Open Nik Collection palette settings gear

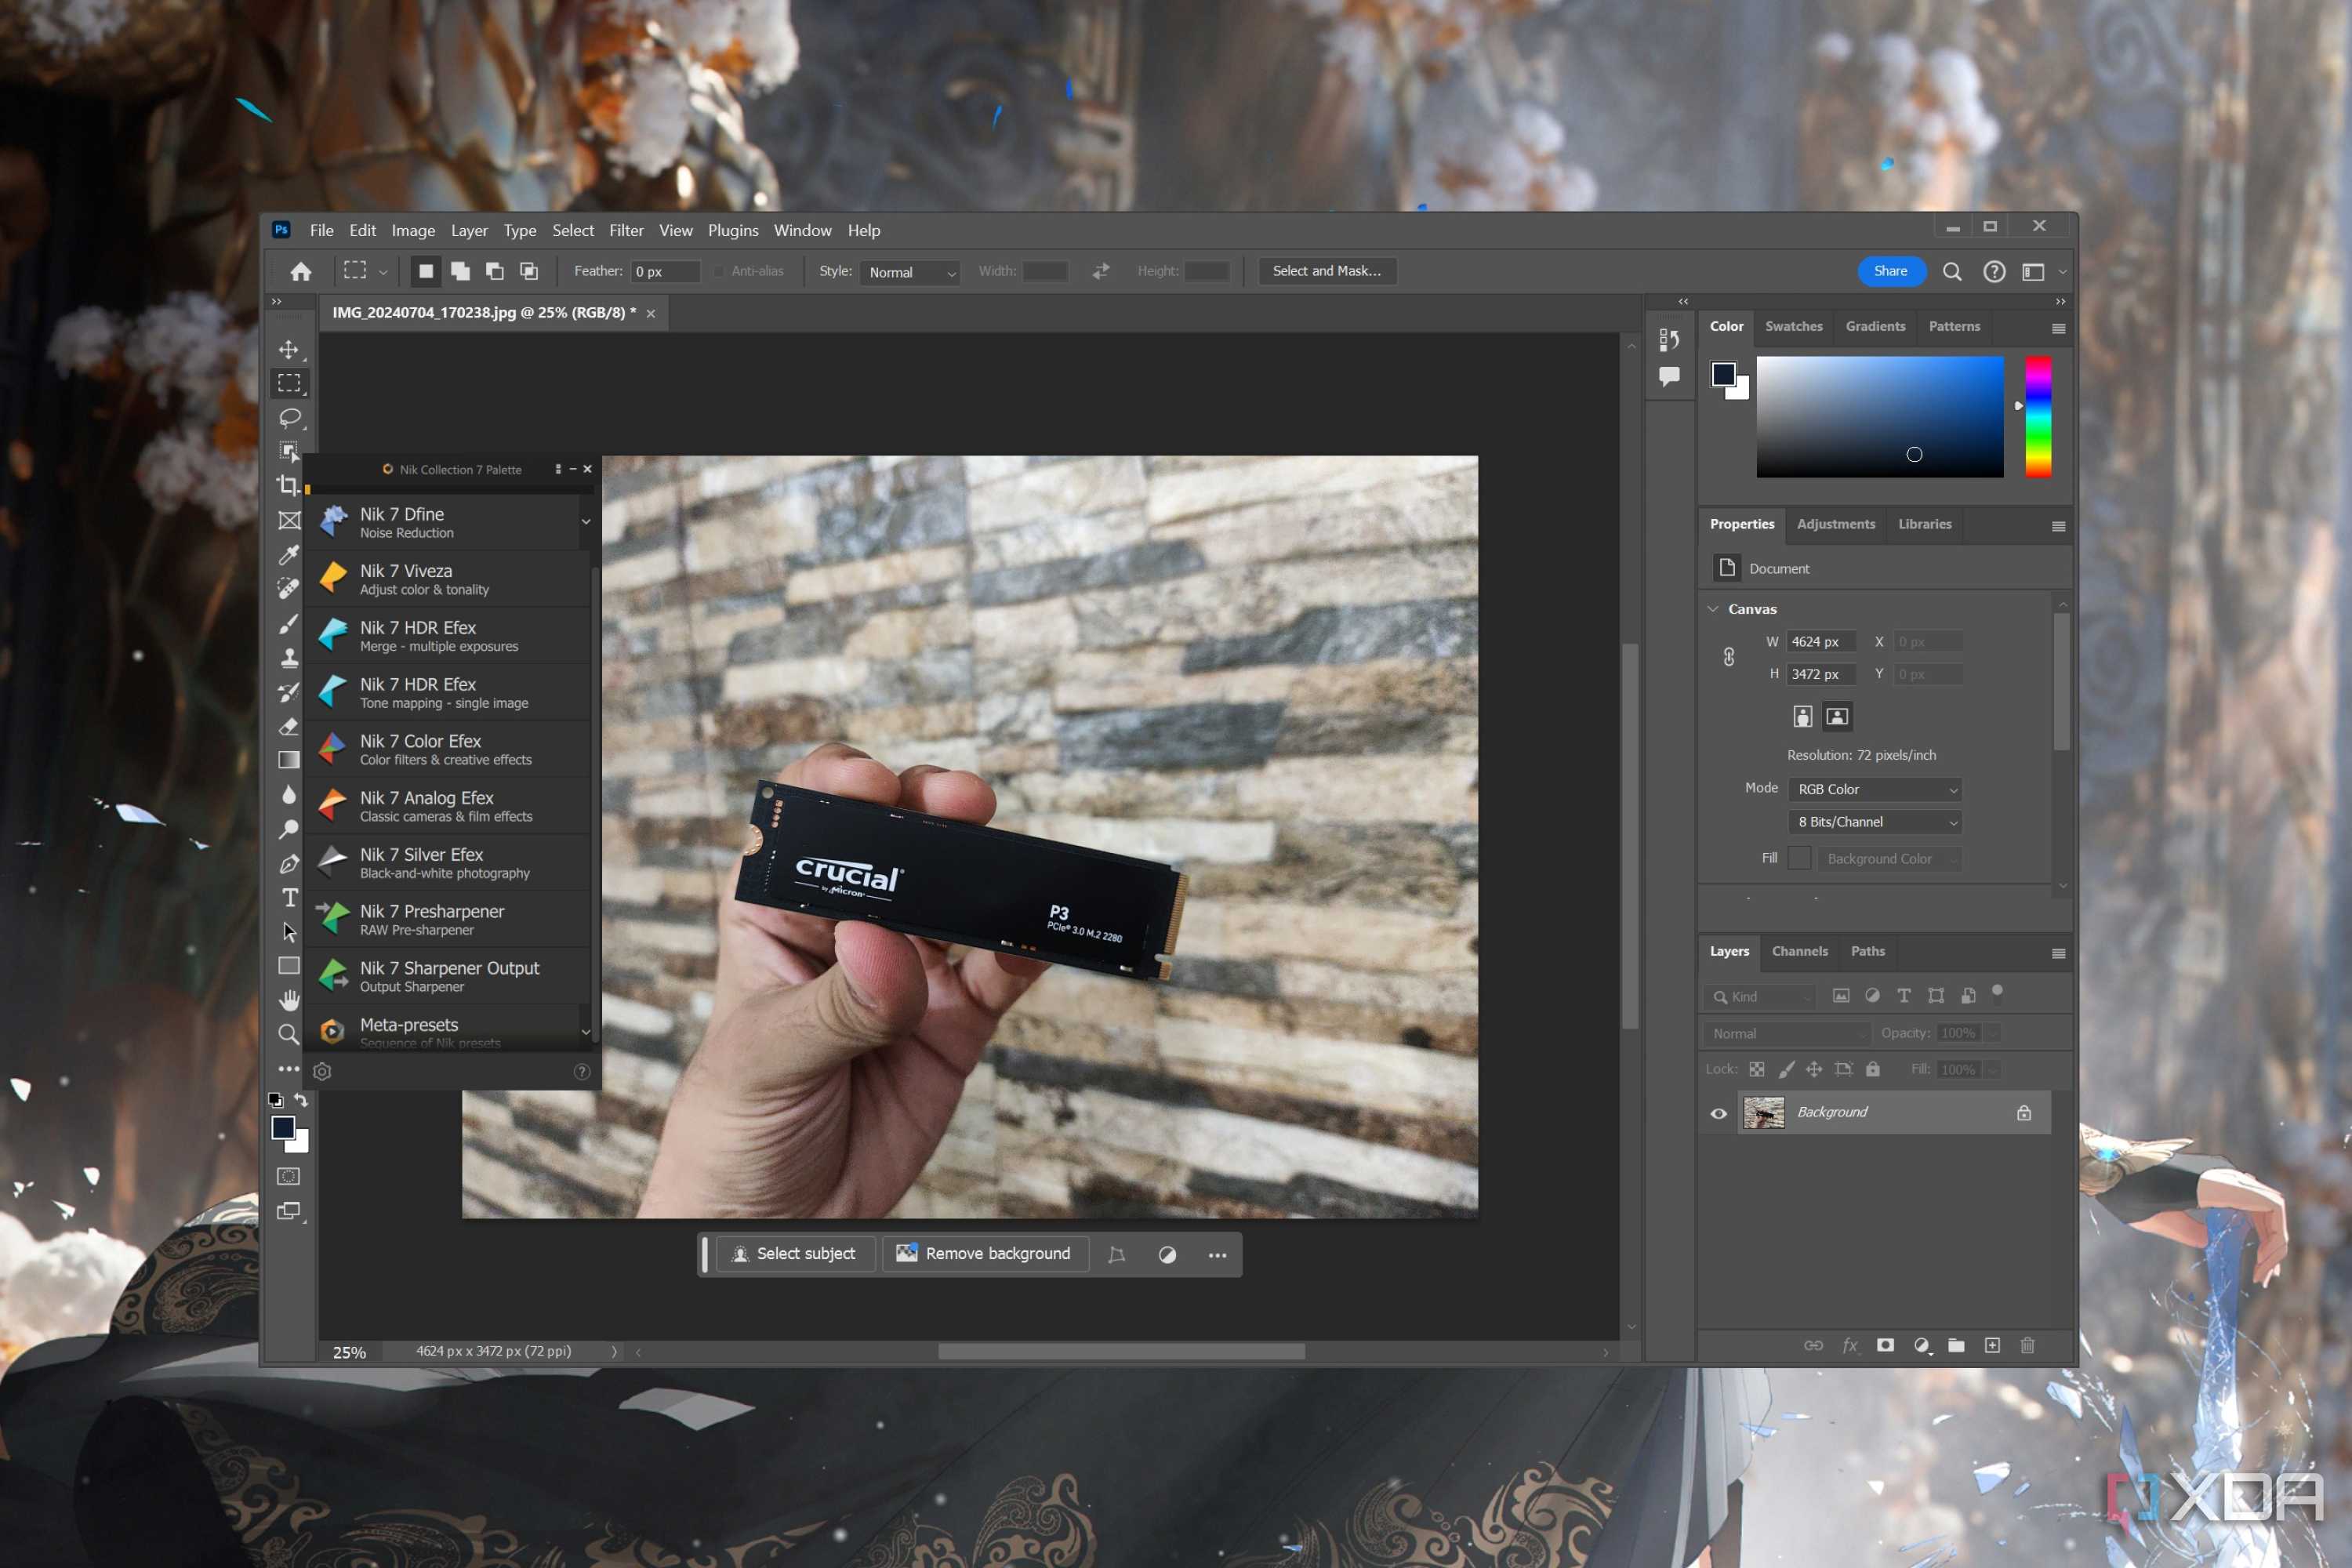pyautogui.click(x=322, y=1071)
